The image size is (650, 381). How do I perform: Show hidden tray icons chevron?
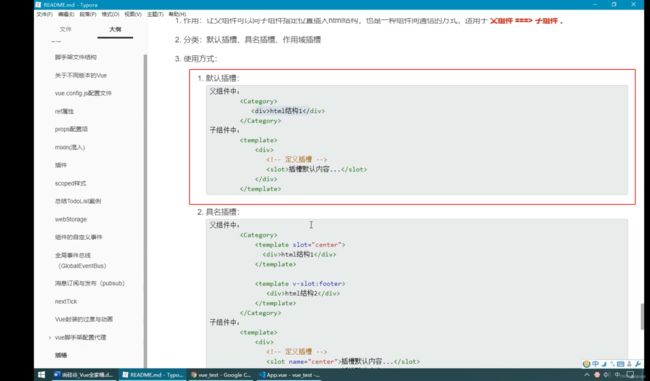point(587,375)
